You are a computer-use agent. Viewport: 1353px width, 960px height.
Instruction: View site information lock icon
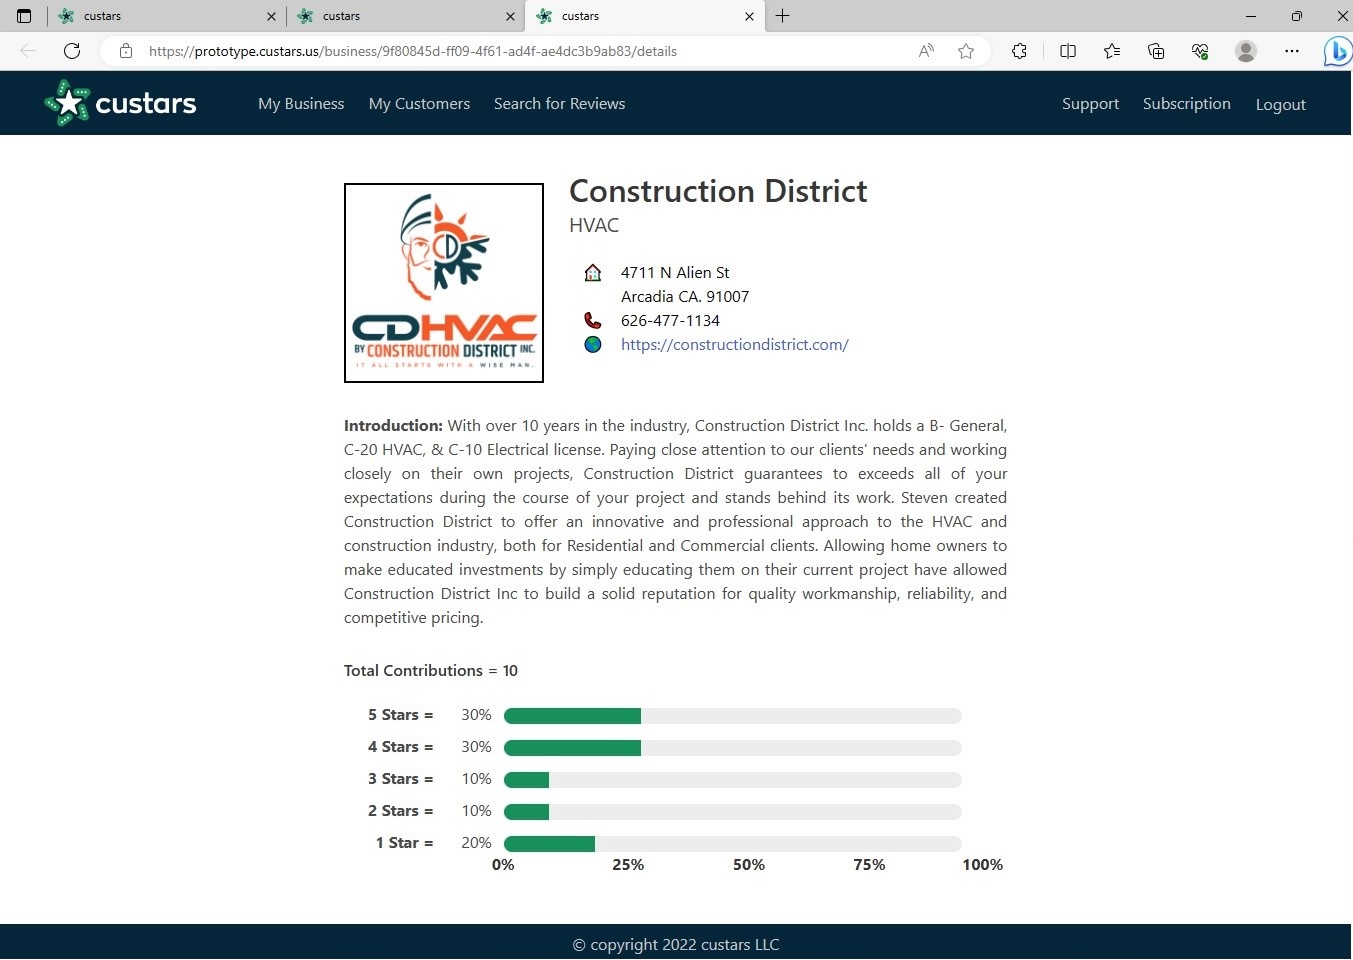click(126, 51)
